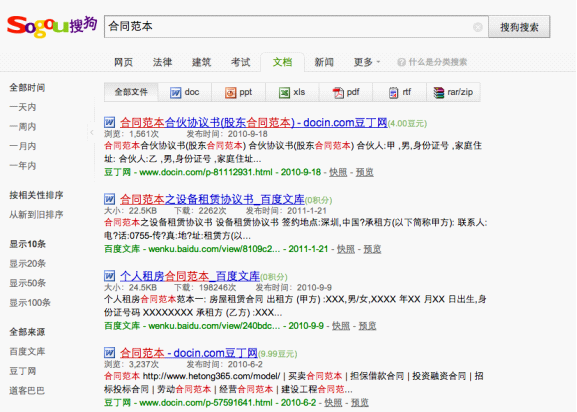Click the help icon beside 什么是分类搜索
The height and width of the screenshot is (412, 577).
click(x=401, y=62)
